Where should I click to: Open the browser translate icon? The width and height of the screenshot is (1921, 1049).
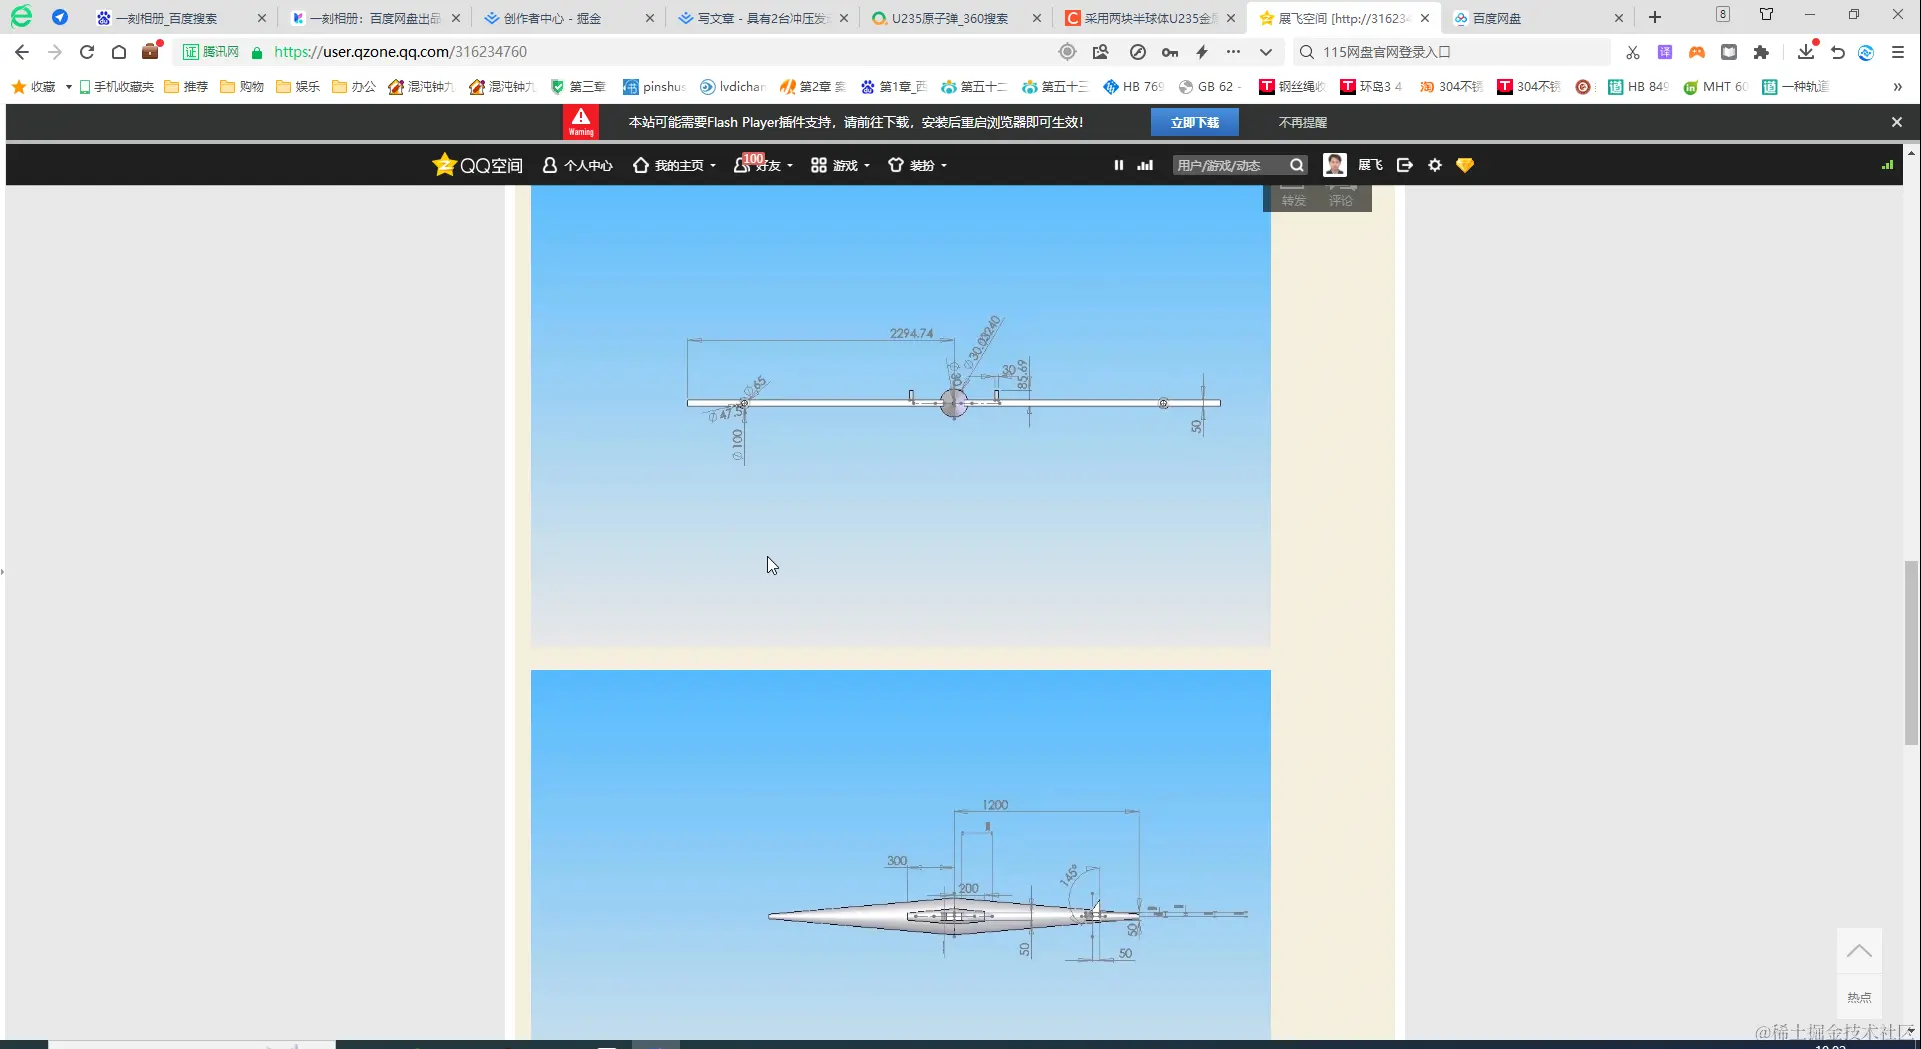tap(1666, 51)
